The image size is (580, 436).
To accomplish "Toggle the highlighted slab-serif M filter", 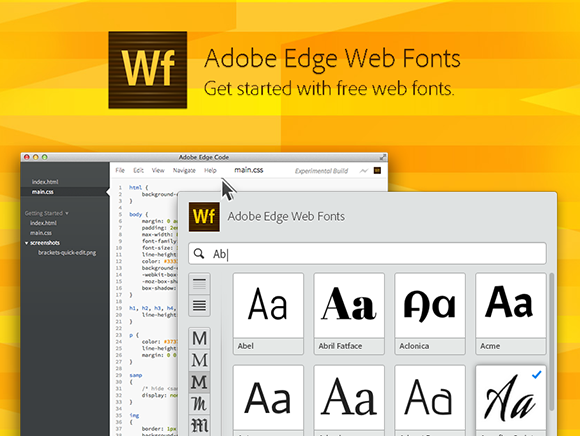I will [200, 382].
